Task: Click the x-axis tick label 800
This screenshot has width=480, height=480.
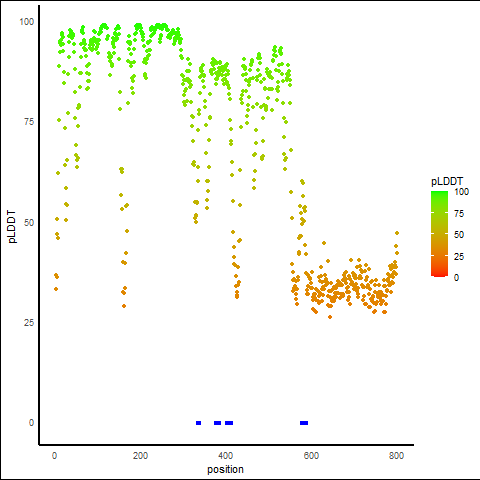Action: click(x=396, y=456)
